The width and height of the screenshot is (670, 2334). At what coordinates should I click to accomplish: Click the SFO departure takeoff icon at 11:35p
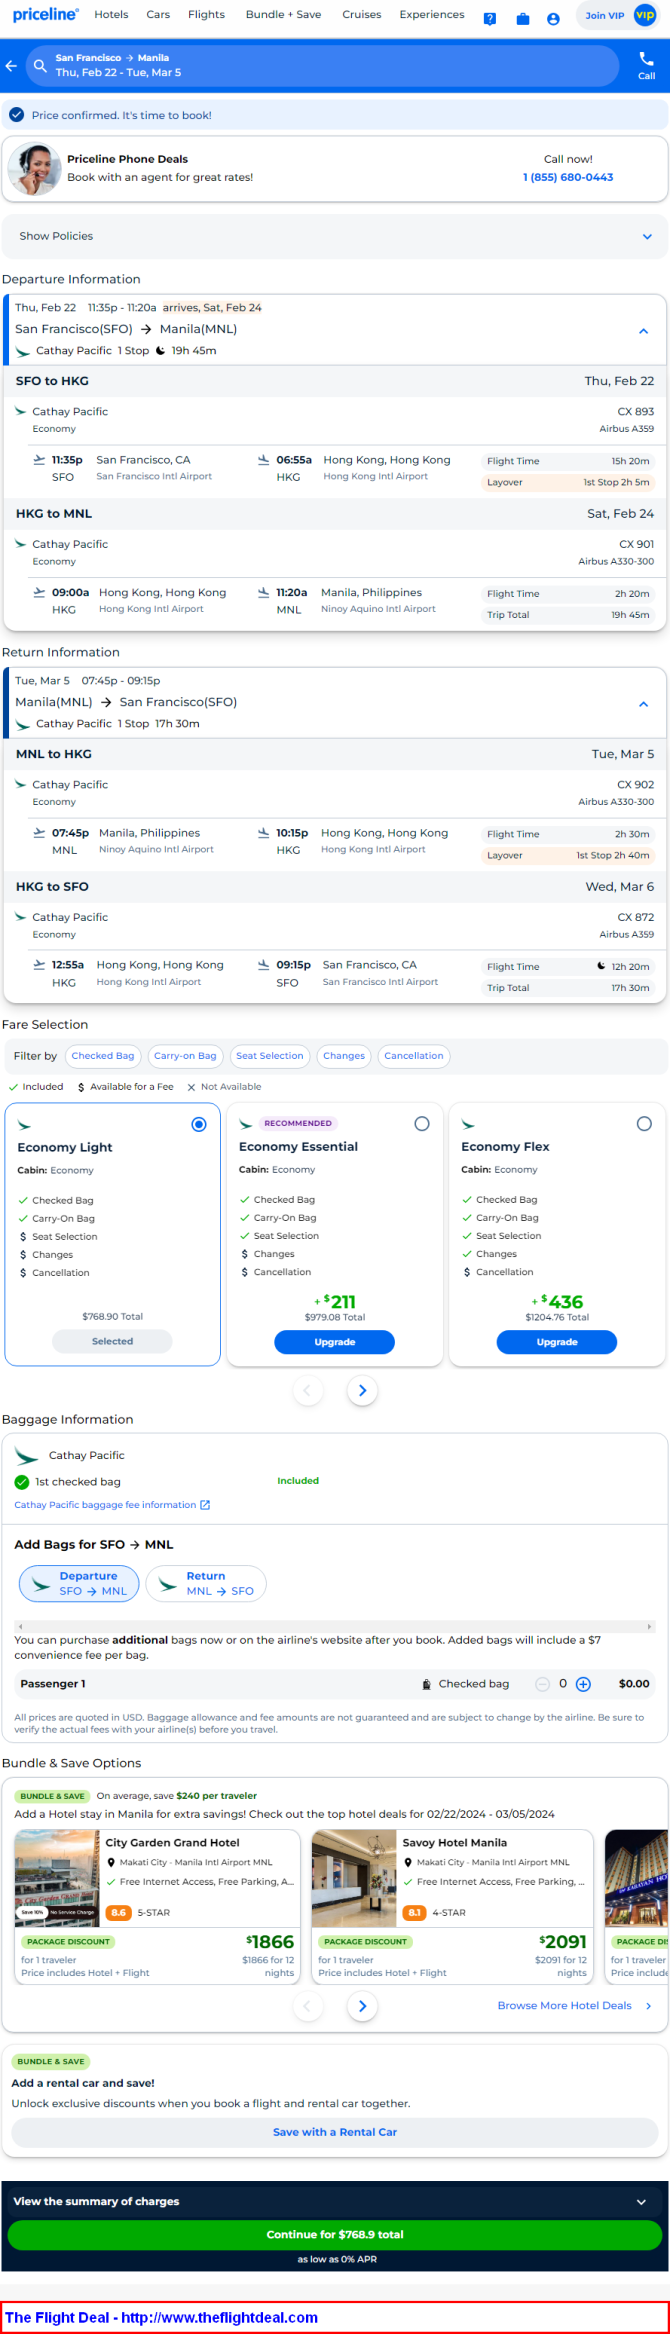pos(39,460)
